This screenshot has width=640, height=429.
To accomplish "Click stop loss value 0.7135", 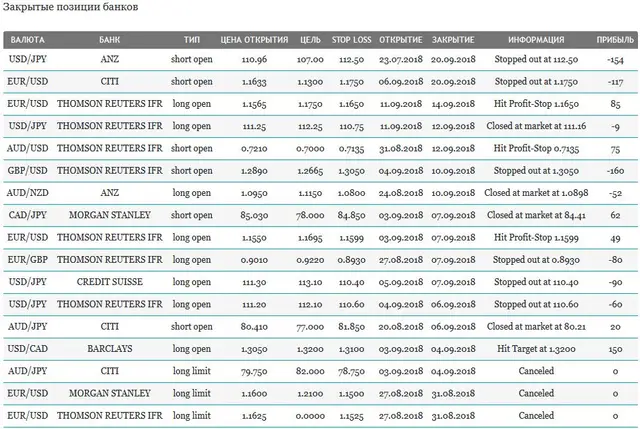I will pos(351,149).
